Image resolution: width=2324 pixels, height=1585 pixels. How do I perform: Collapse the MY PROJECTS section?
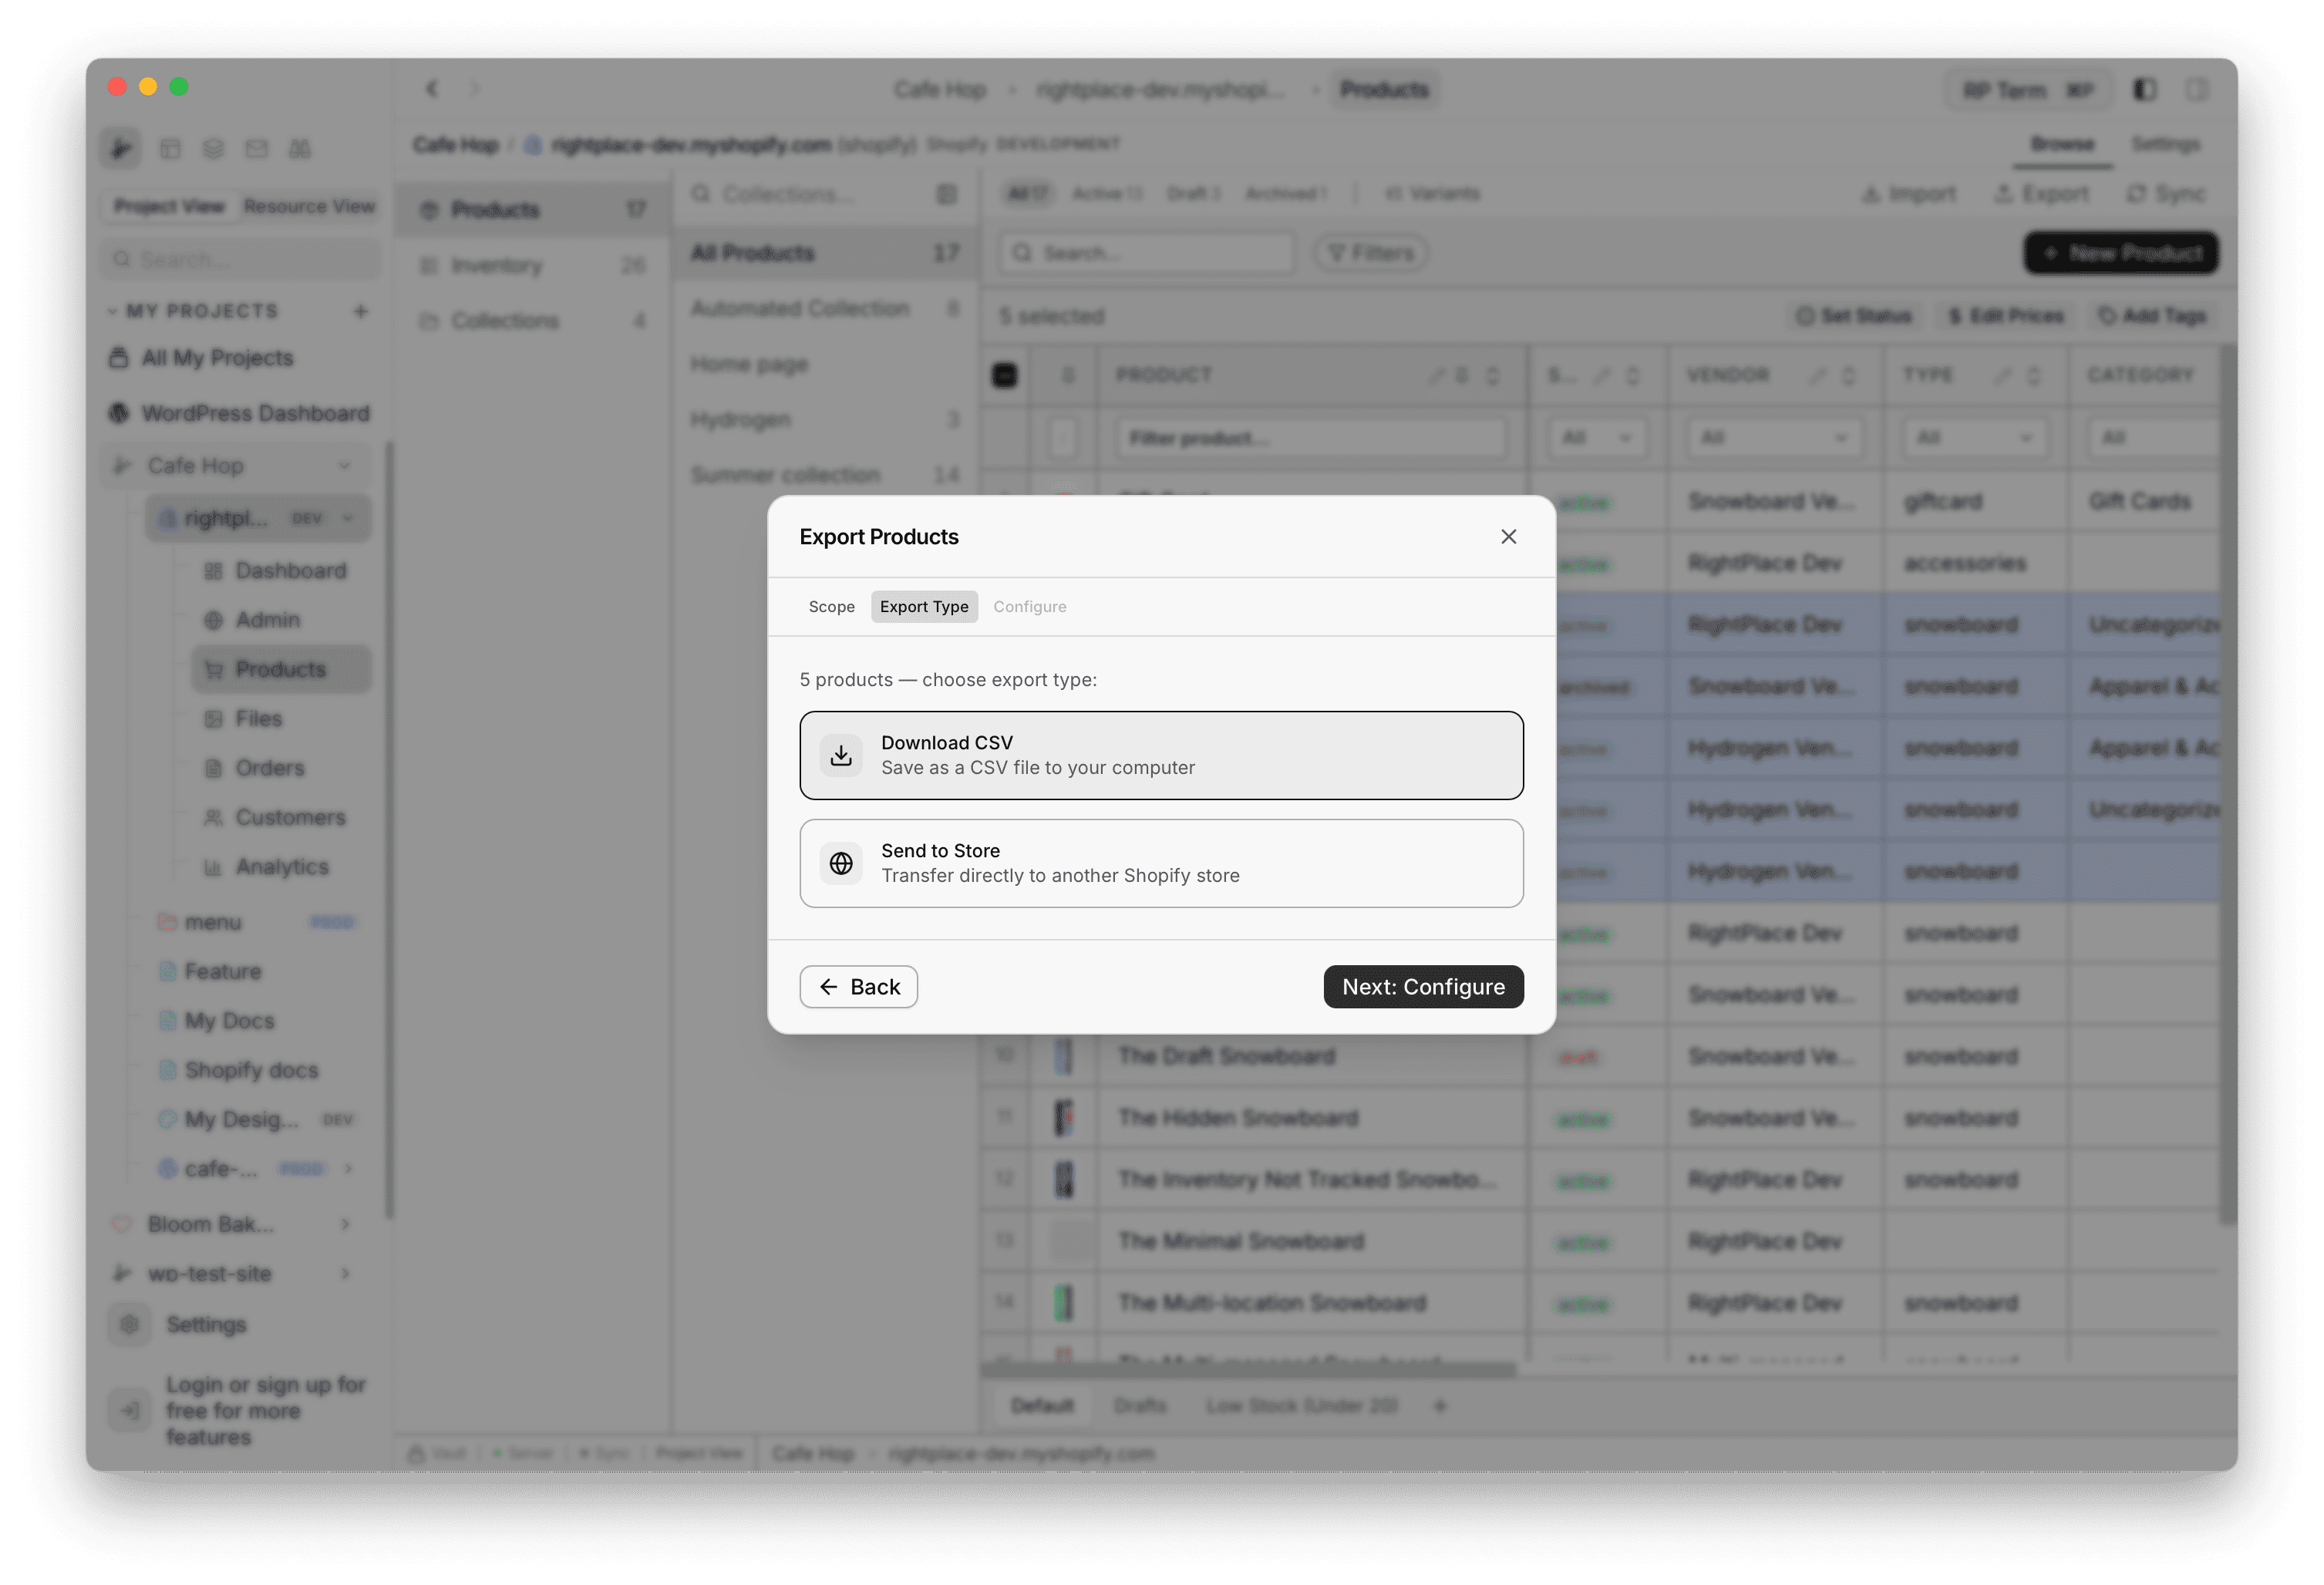113,311
